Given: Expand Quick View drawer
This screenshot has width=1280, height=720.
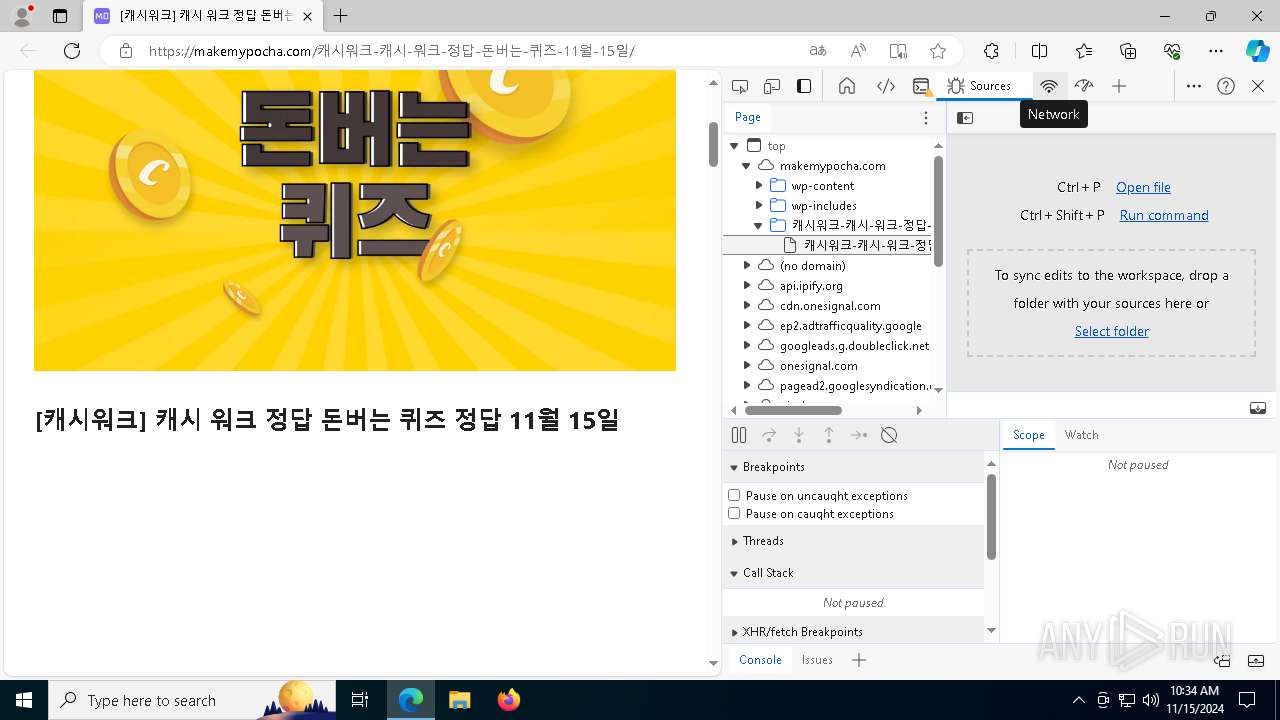Looking at the screenshot, I should 1256,661.
